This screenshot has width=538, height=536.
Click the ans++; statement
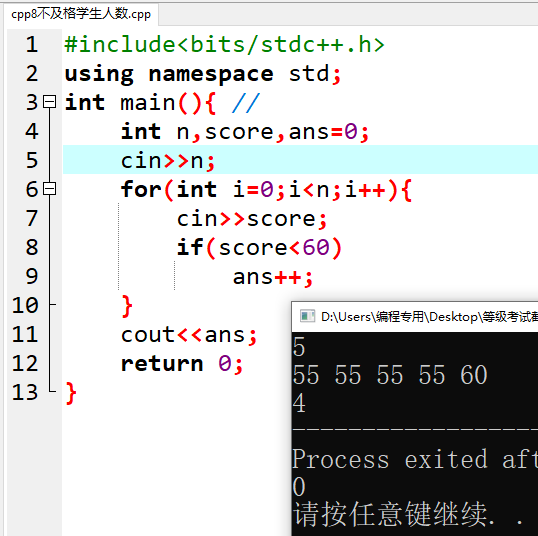coord(273,277)
